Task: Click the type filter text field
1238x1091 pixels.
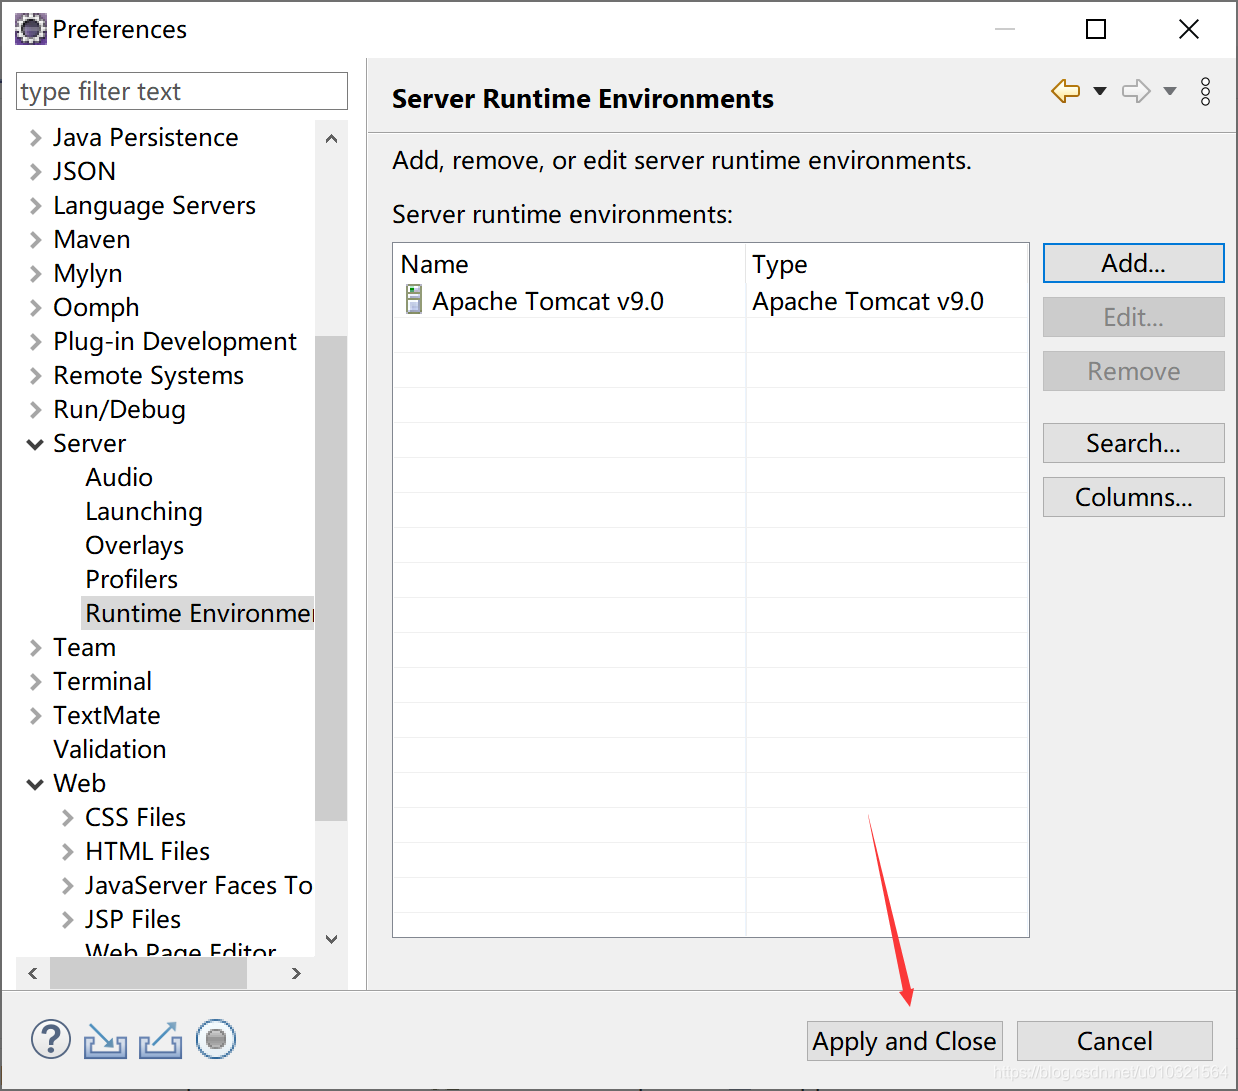Action: click(x=180, y=91)
